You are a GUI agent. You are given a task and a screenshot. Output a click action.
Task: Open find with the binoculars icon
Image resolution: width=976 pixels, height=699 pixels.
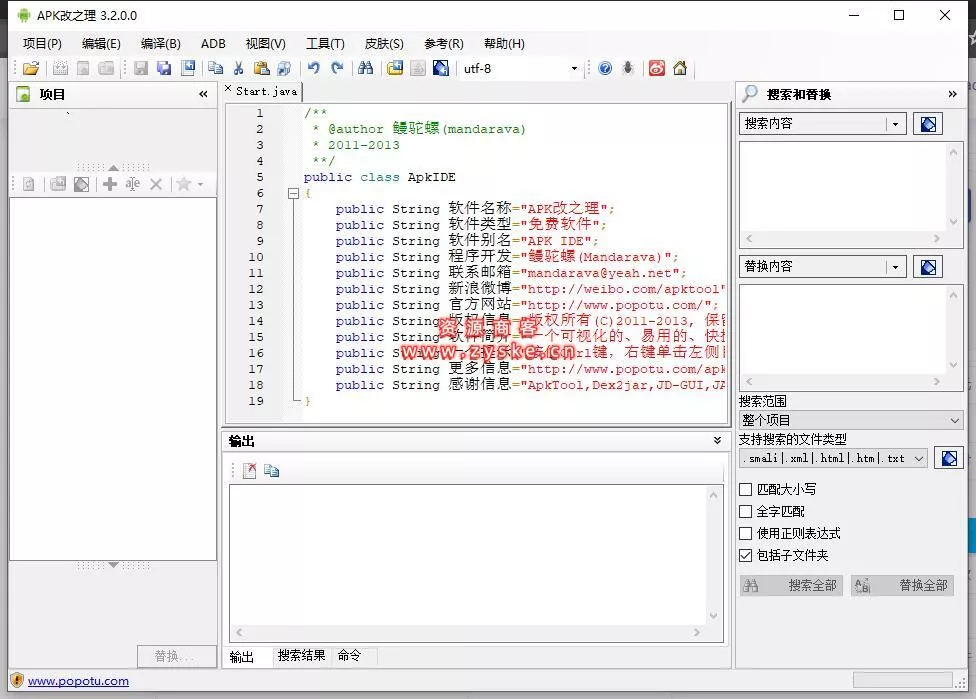coord(365,68)
